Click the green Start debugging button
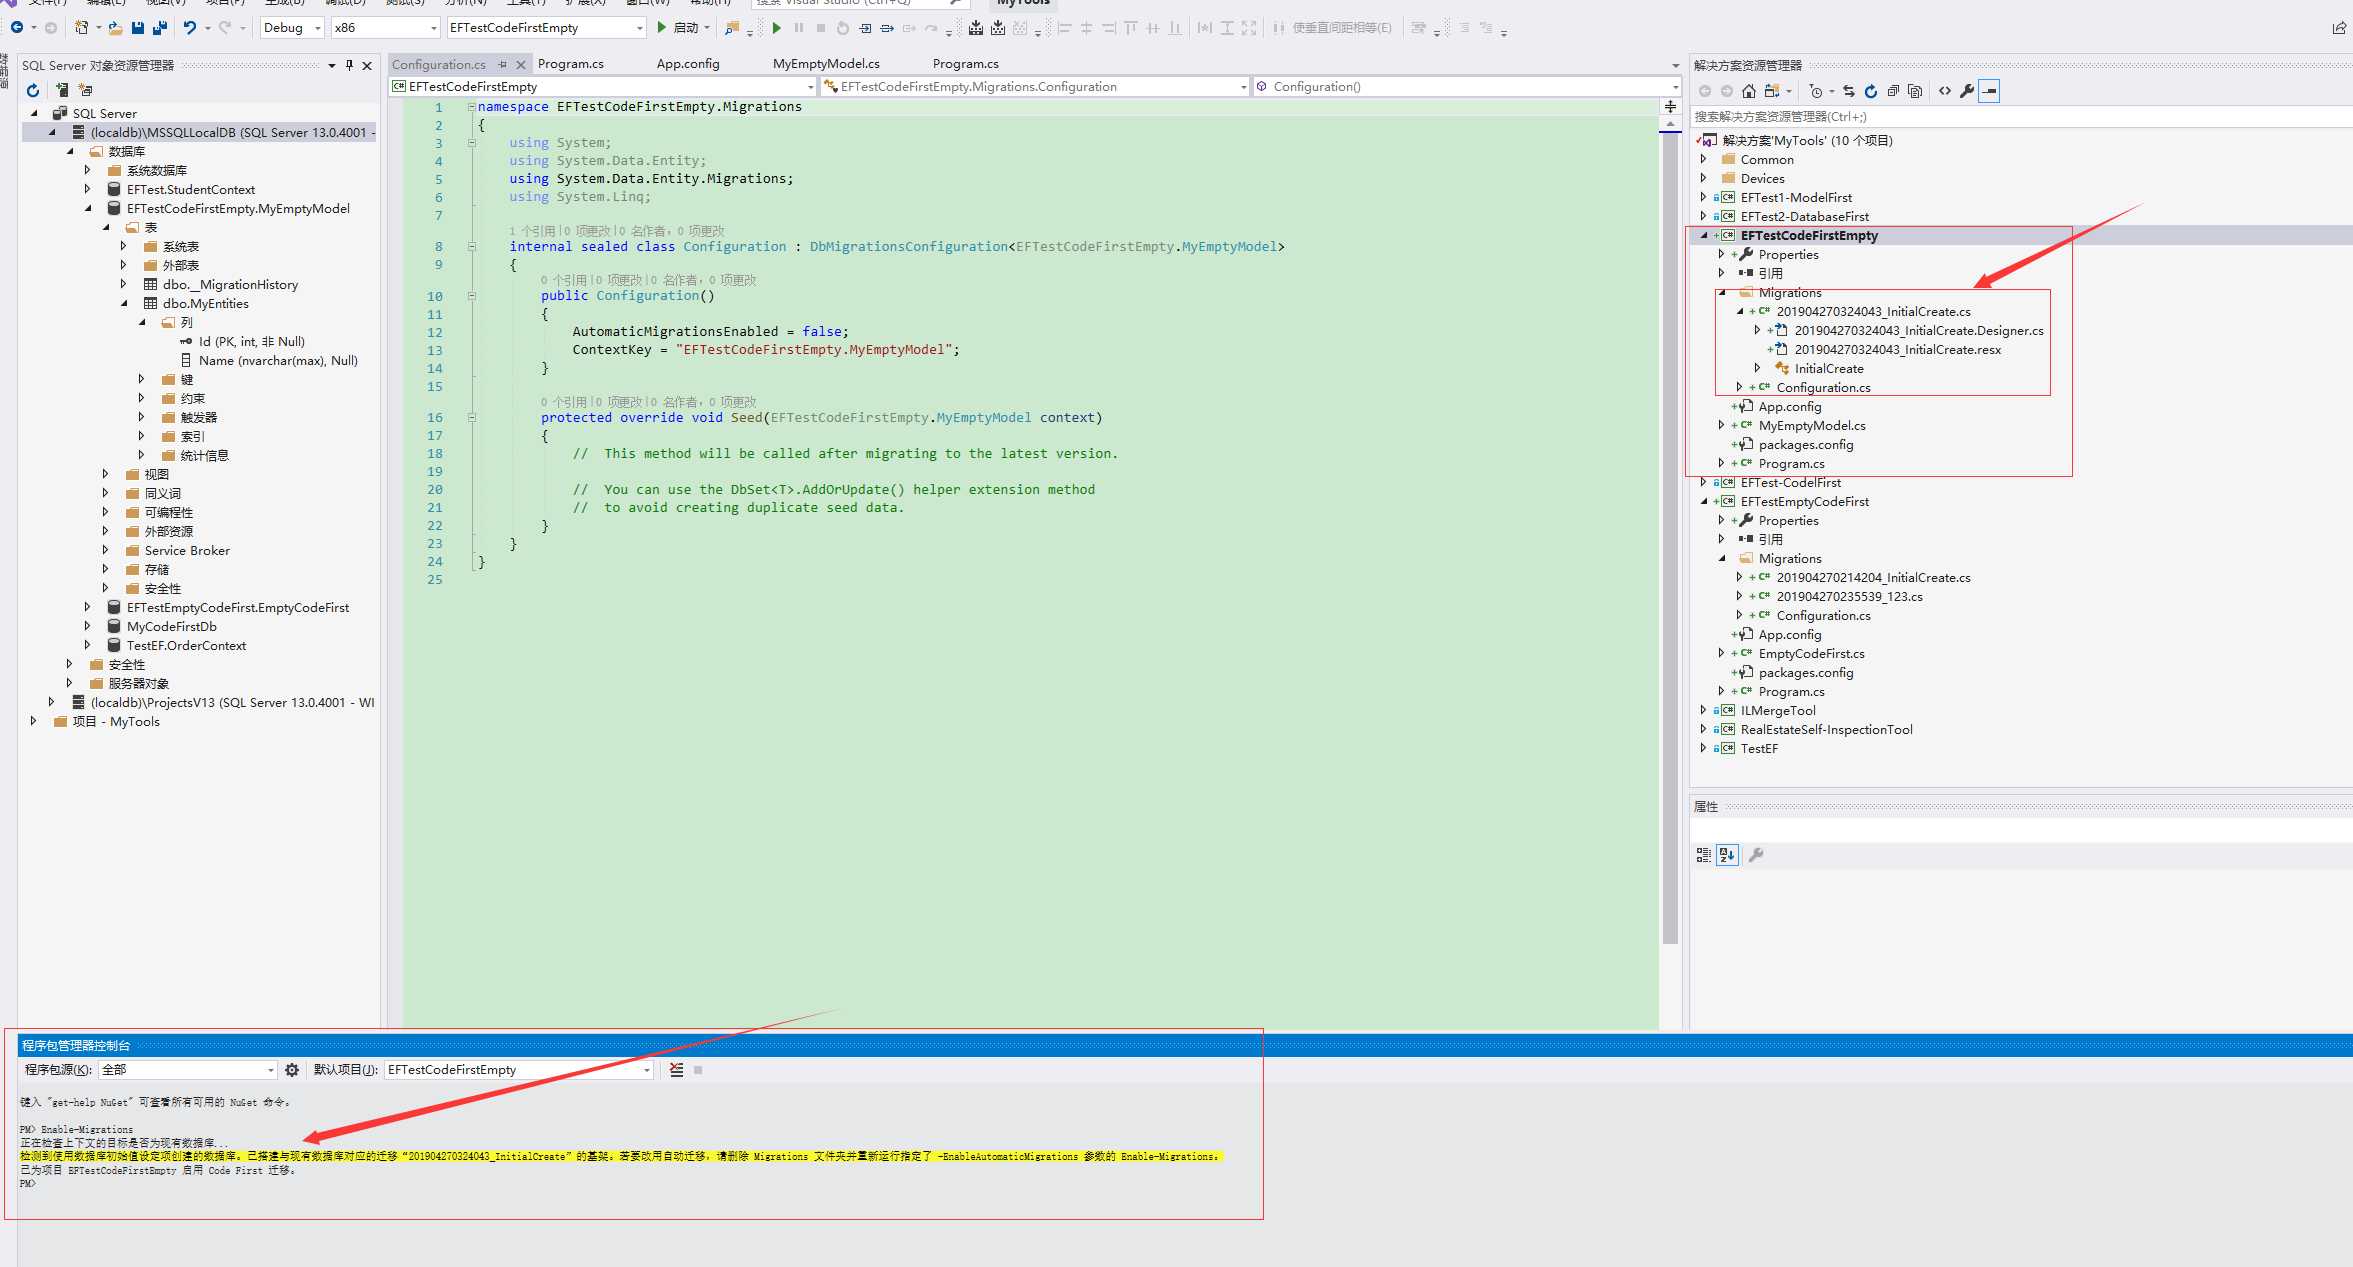The height and width of the screenshot is (1267, 2353). [682, 28]
